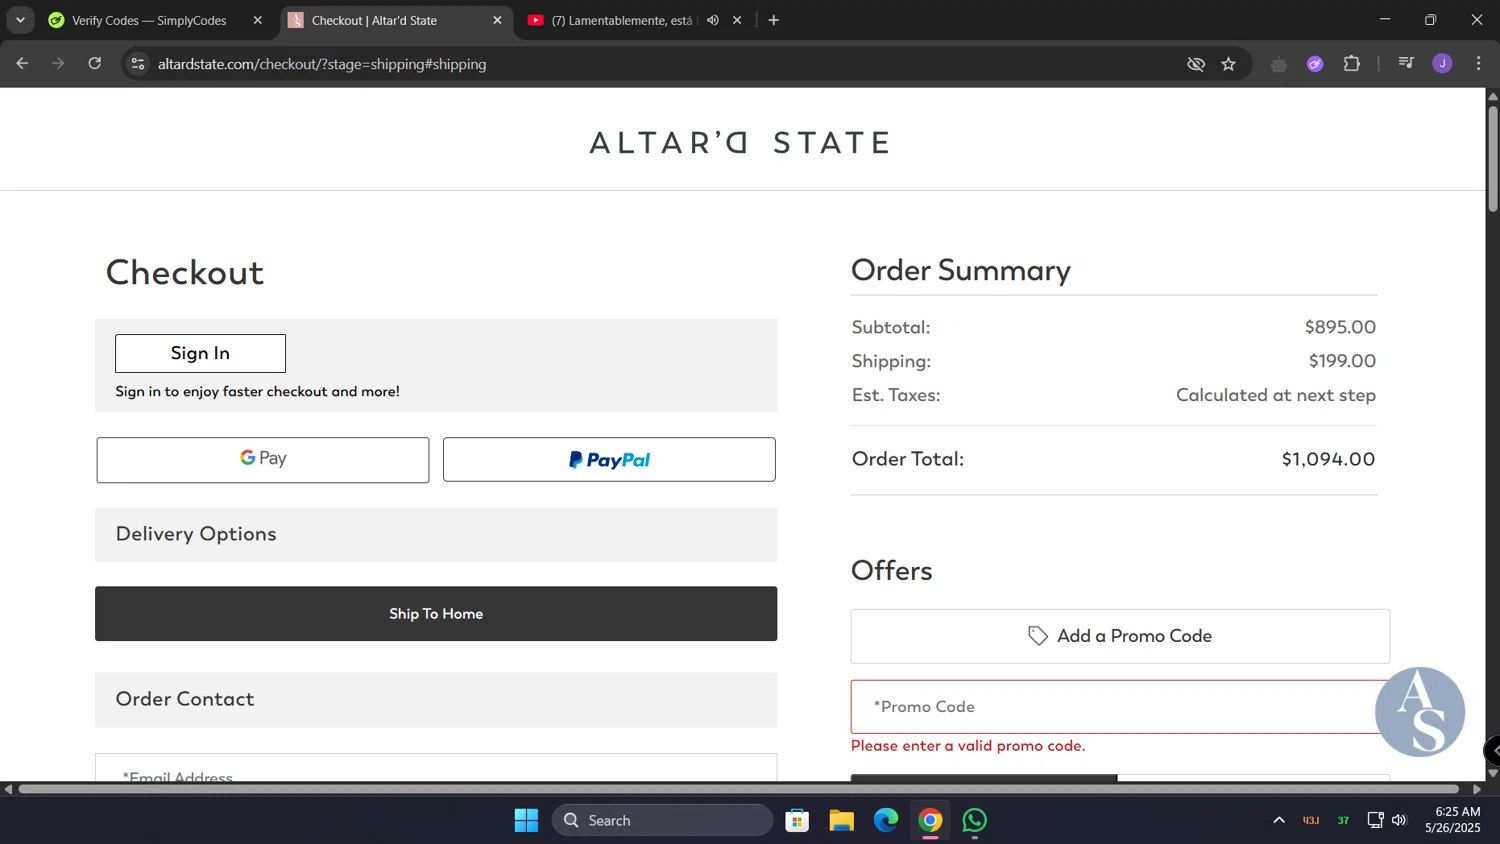Open the Chrome profile avatar
This screenshot has height=844, width=1500.
pyautogui.click(x=1442, y=64)
